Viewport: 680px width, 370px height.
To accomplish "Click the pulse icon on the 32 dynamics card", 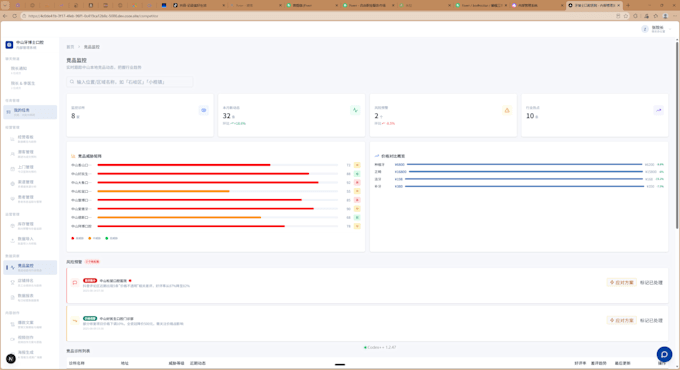I will click(x=355, y=110).
